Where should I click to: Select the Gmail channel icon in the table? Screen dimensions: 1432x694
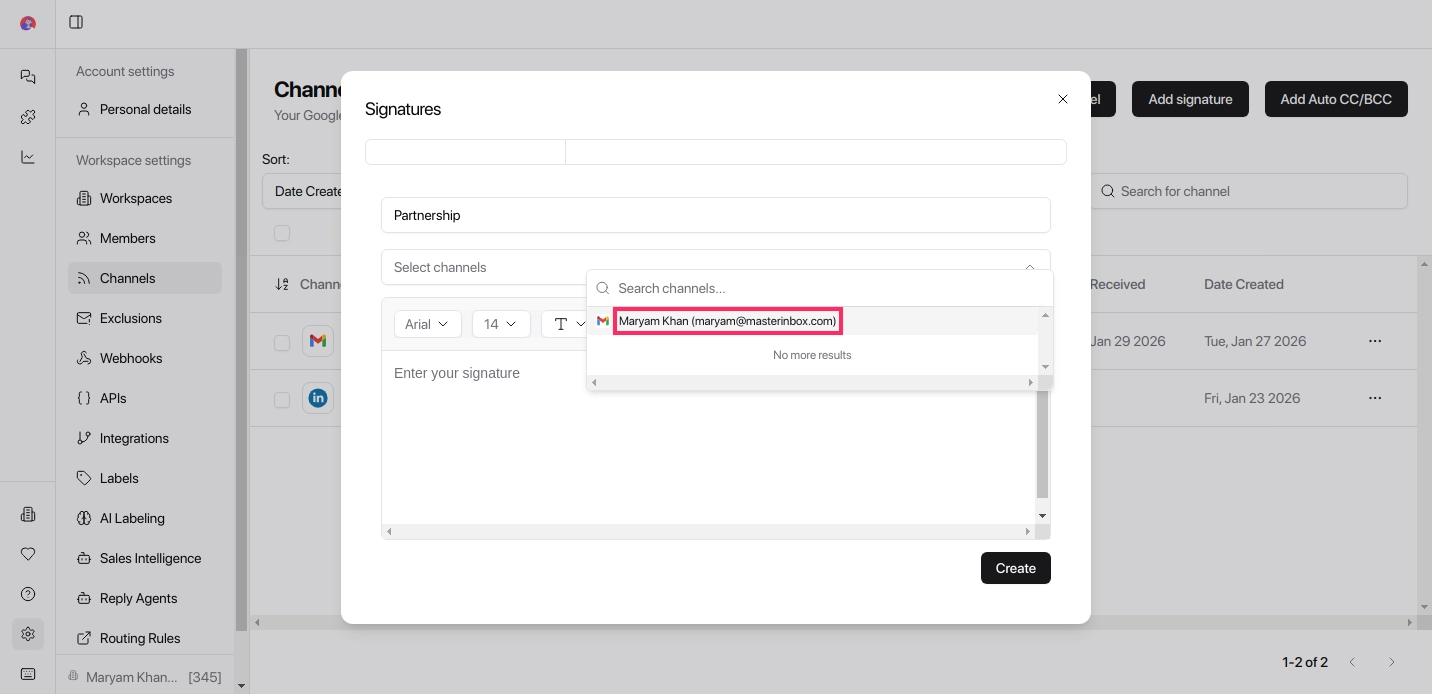pyautogui.click(x=317, y=341)
